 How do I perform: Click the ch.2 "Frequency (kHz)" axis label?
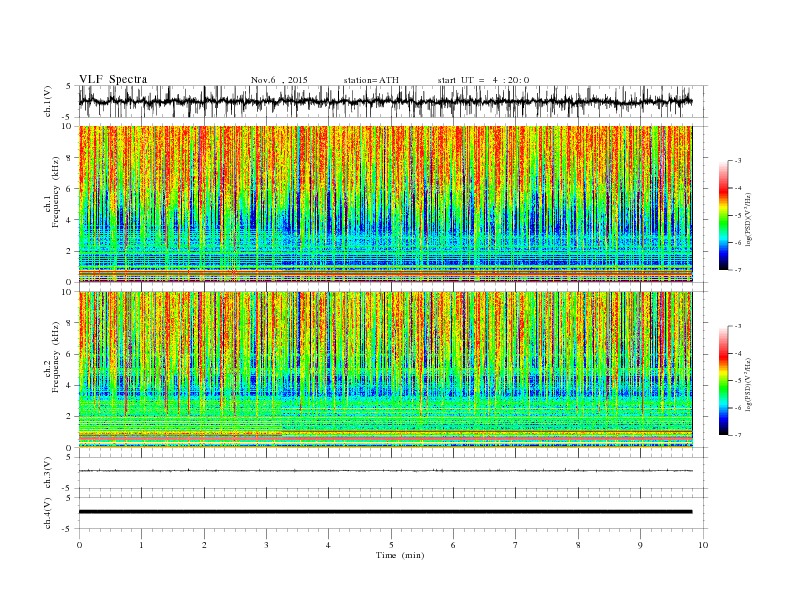click(56, 356)
